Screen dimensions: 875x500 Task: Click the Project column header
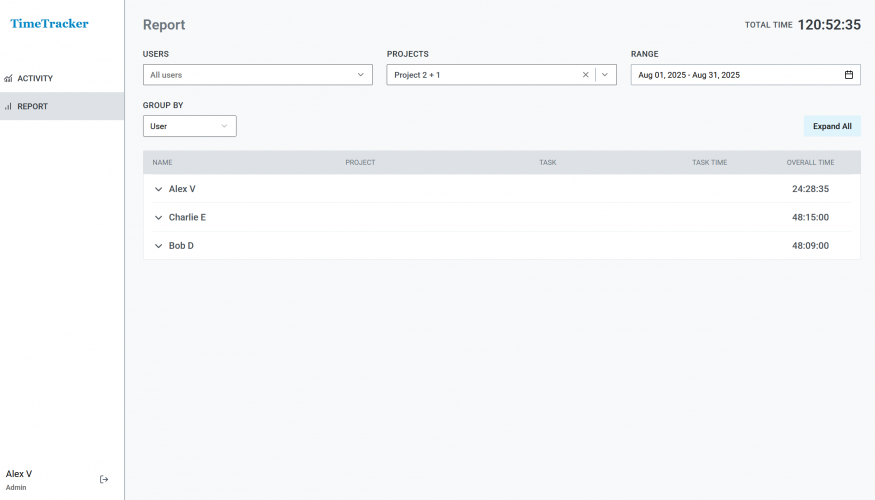click(360, 162)
